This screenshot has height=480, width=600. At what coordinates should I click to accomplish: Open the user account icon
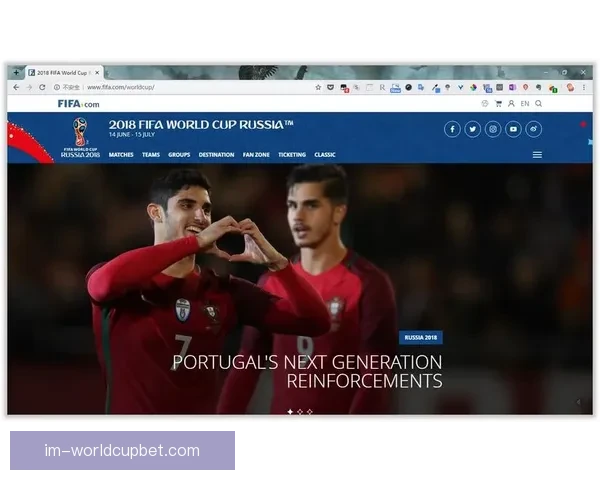coord(511,103)
